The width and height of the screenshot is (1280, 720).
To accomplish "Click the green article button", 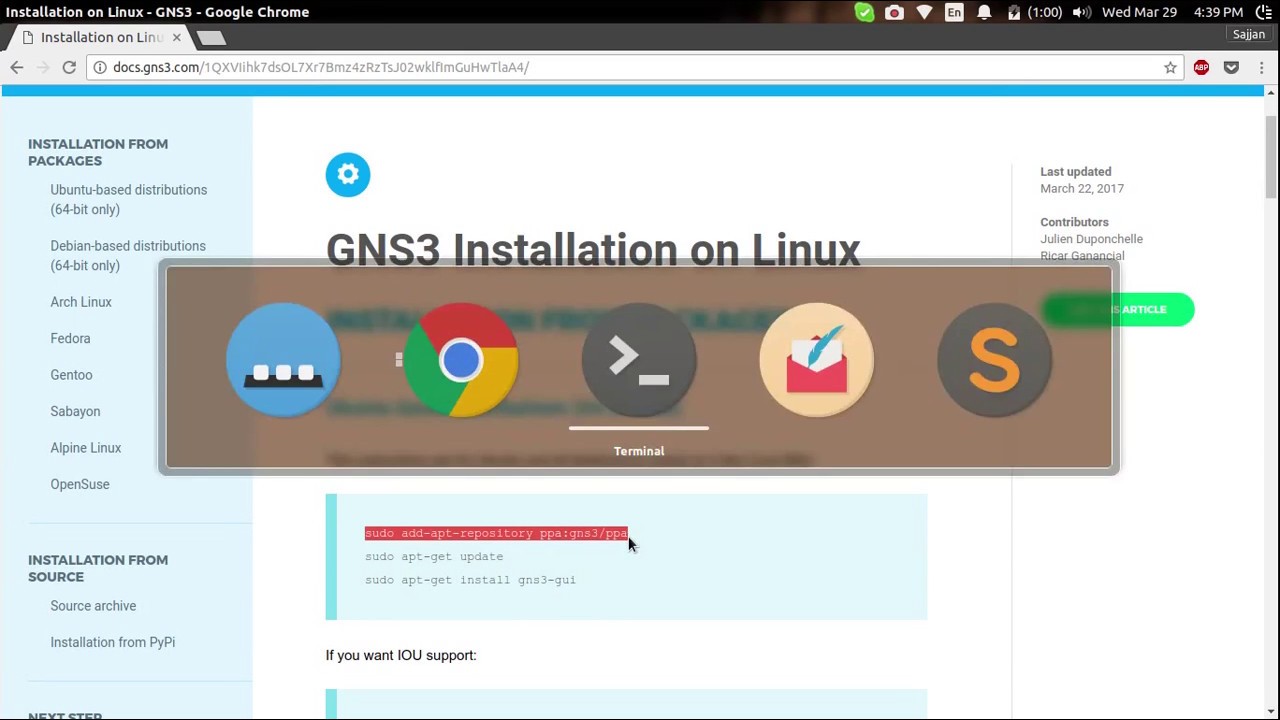I will [x=1117, y=309].
